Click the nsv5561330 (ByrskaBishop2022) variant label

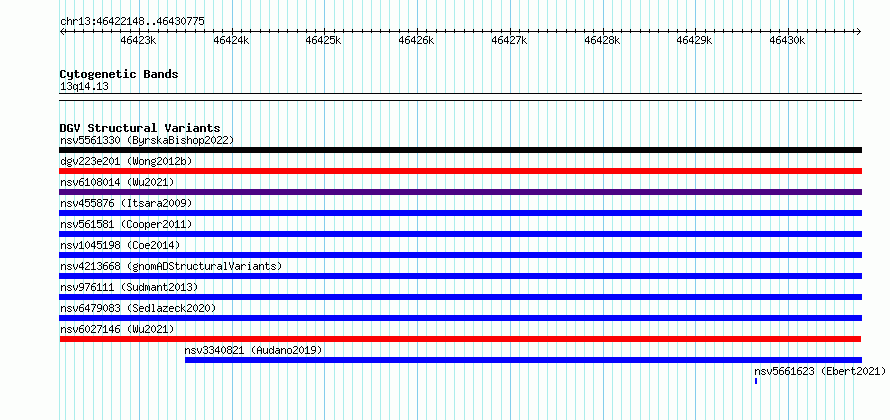pos(146,140)
